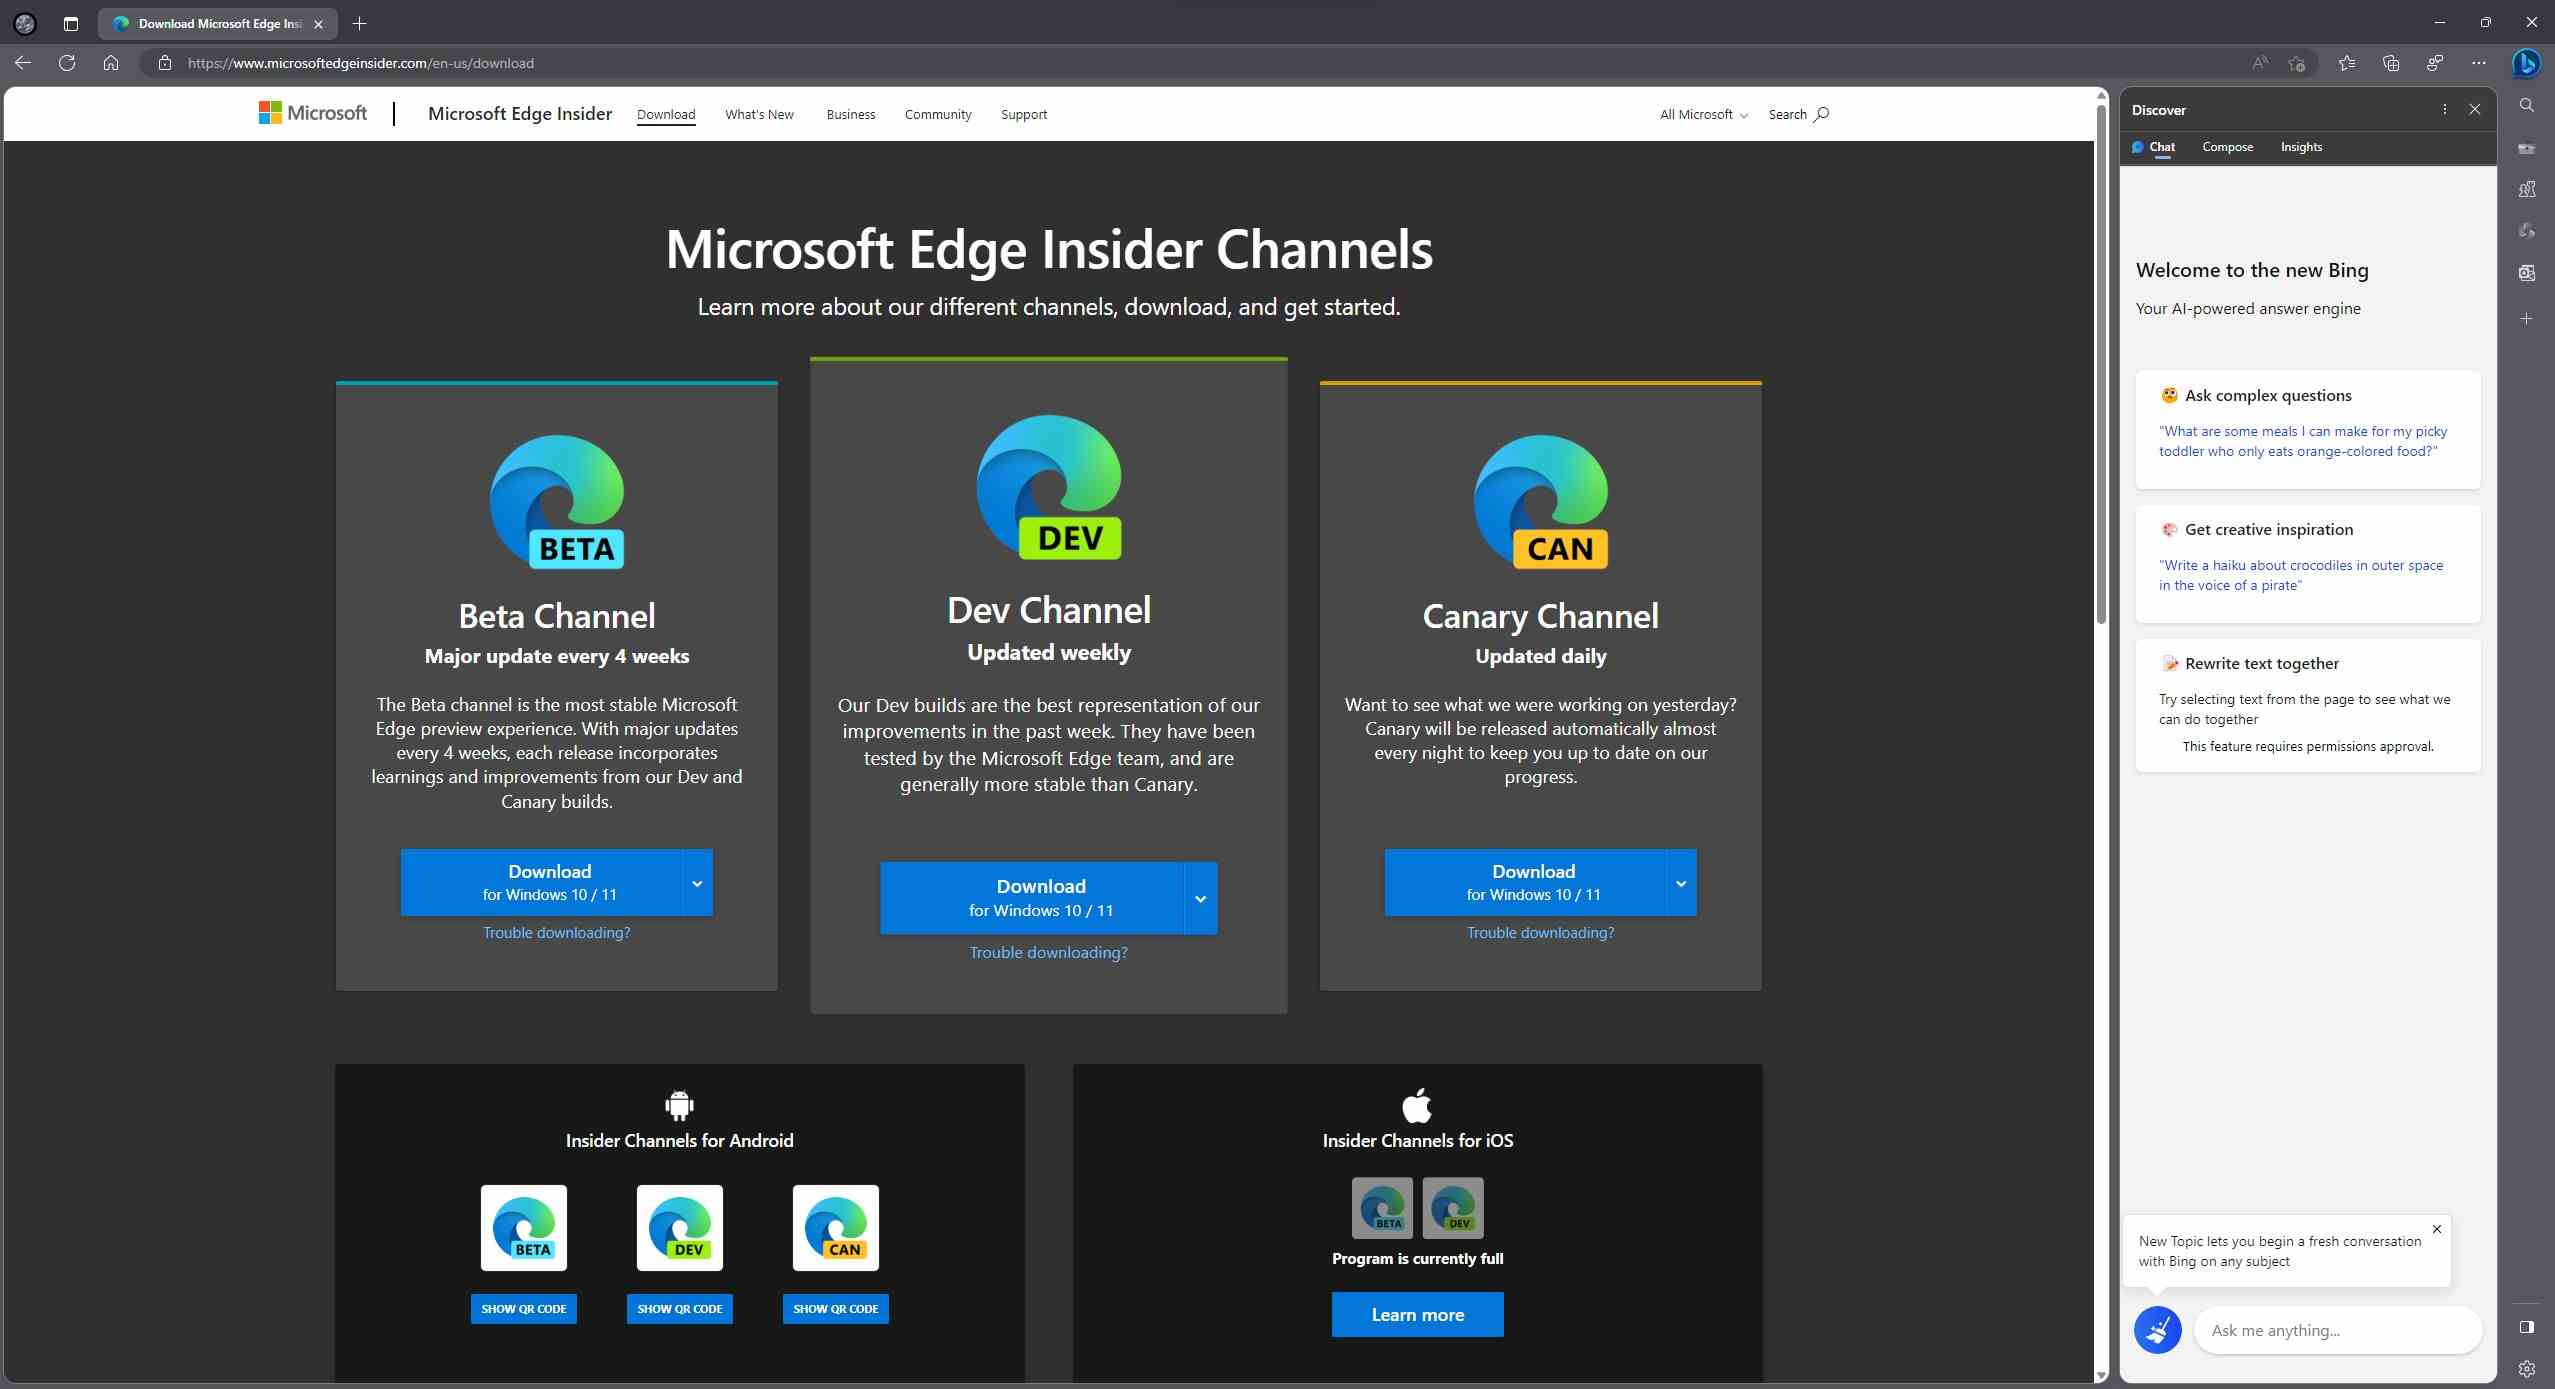Screen dimensions: 2555x1389
Task: Select the Download nav item
Action: 666,114
